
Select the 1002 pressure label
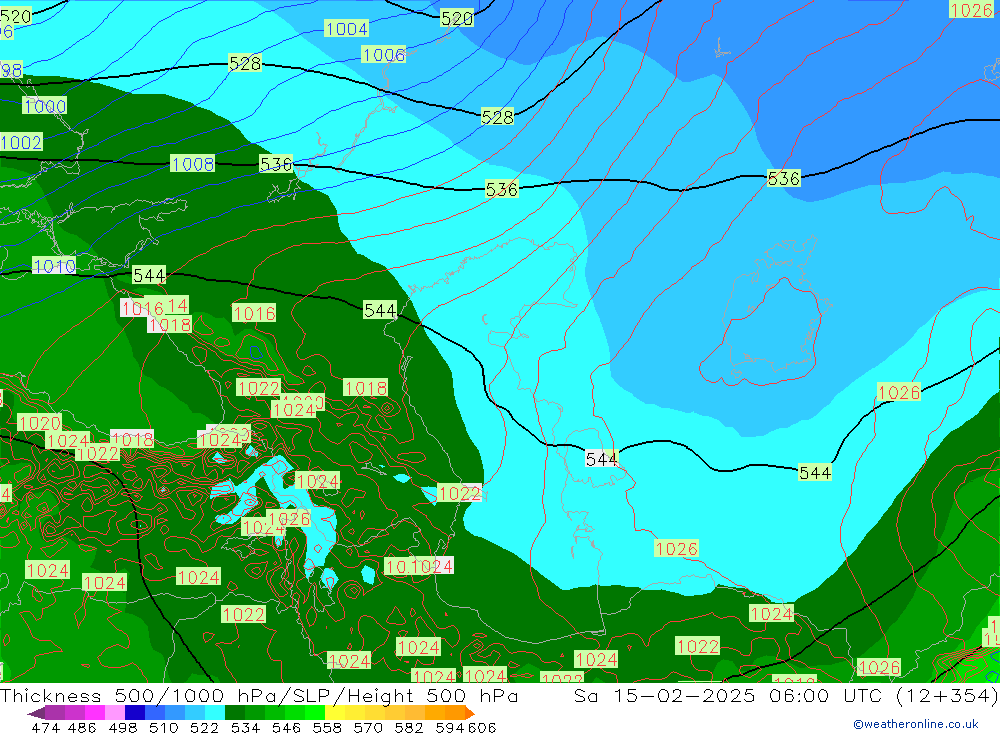21,143
